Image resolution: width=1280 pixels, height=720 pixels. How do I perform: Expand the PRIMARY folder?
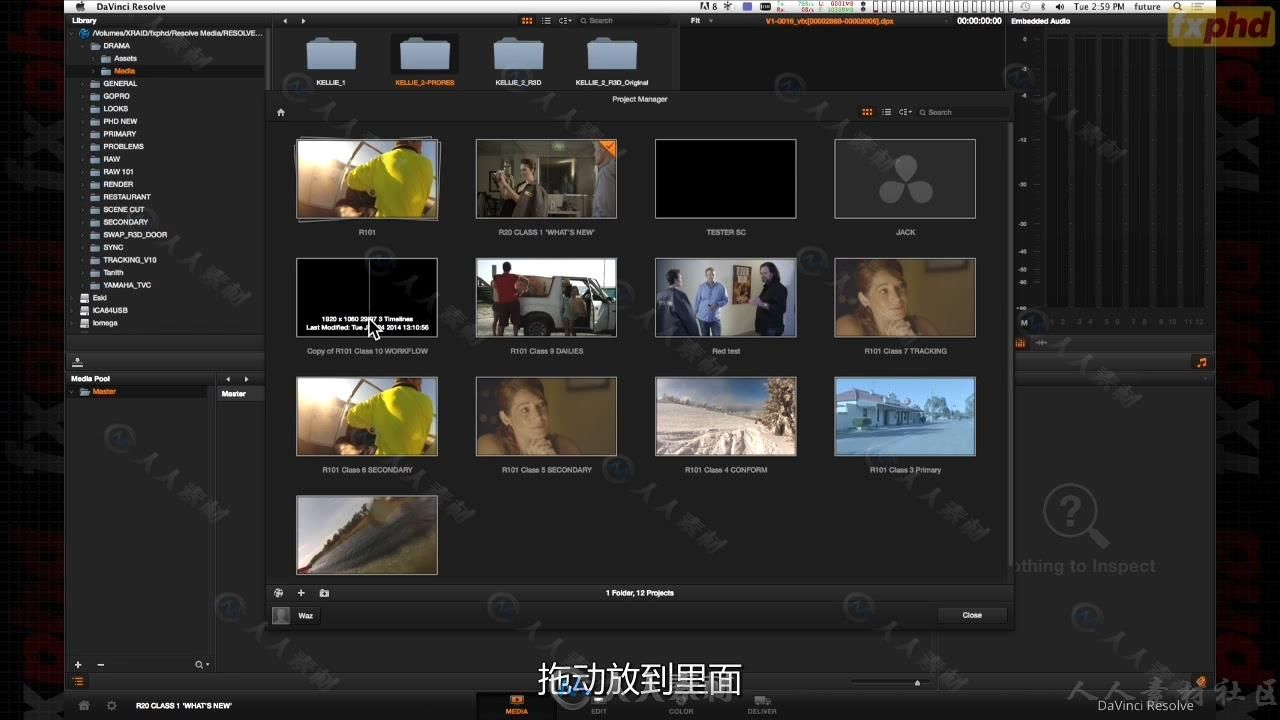click(83, 134)
